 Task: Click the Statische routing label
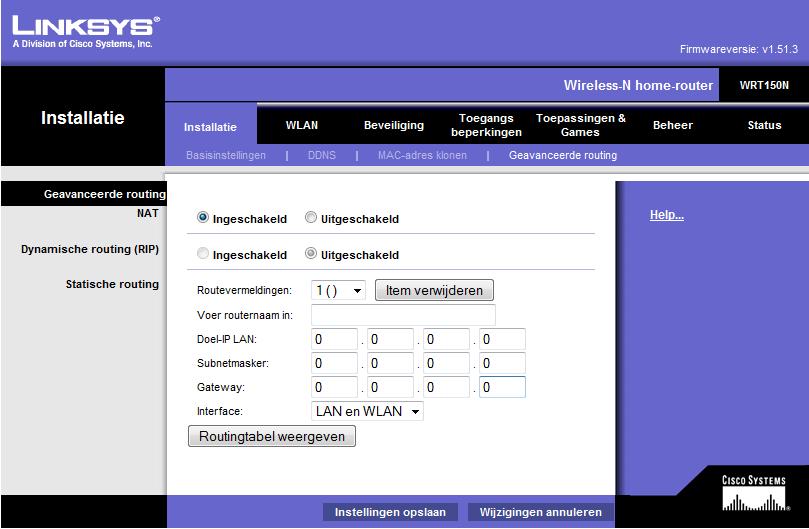112,284
